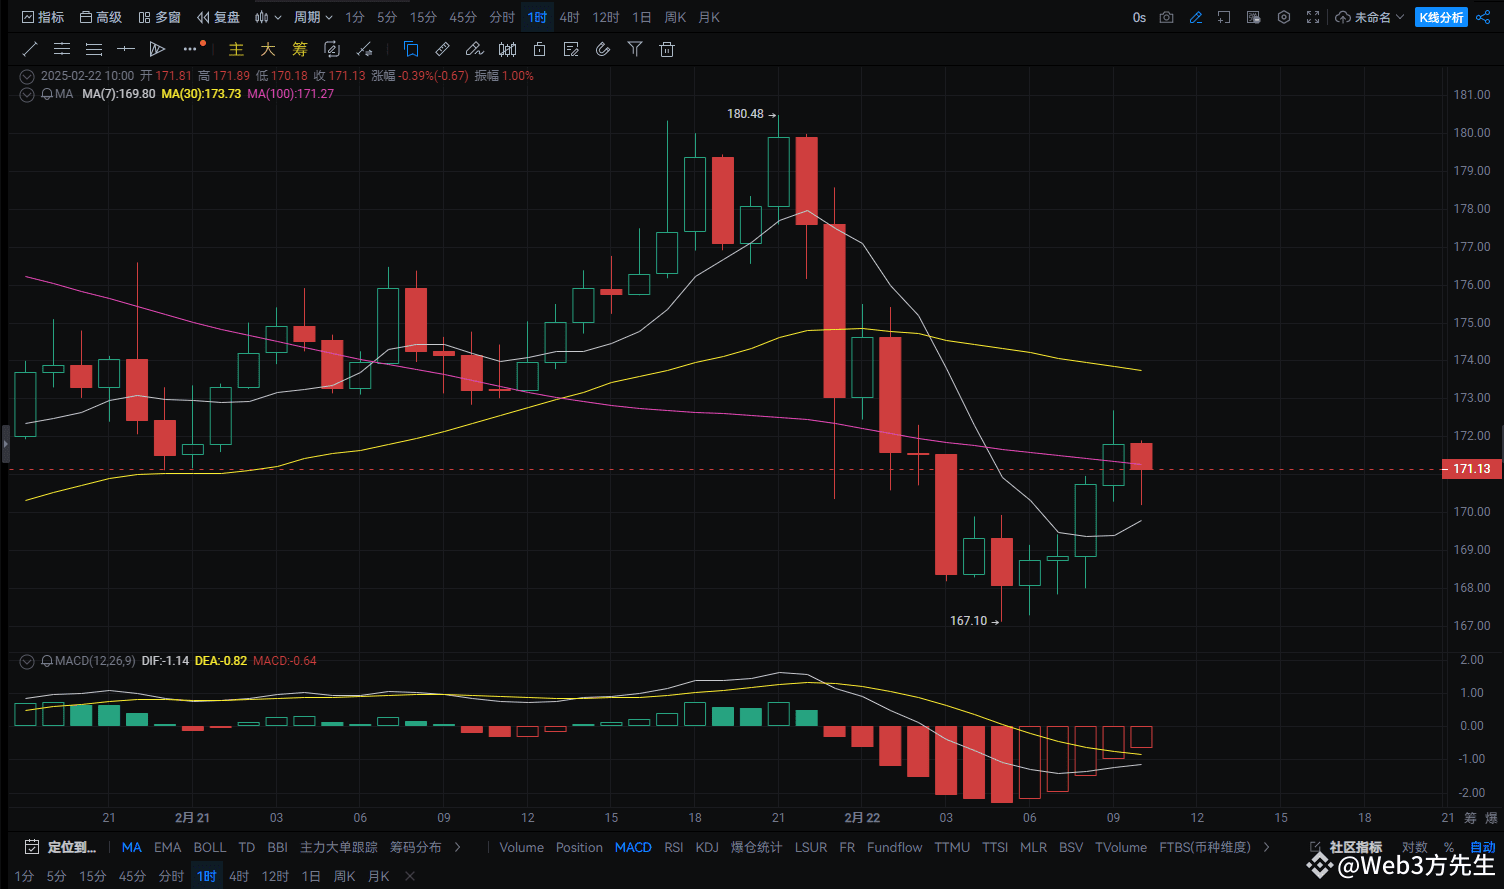This screenshot has height=889, width=1504.
Task: Select the lock drawings icon
Action: [x=539, y=49]
